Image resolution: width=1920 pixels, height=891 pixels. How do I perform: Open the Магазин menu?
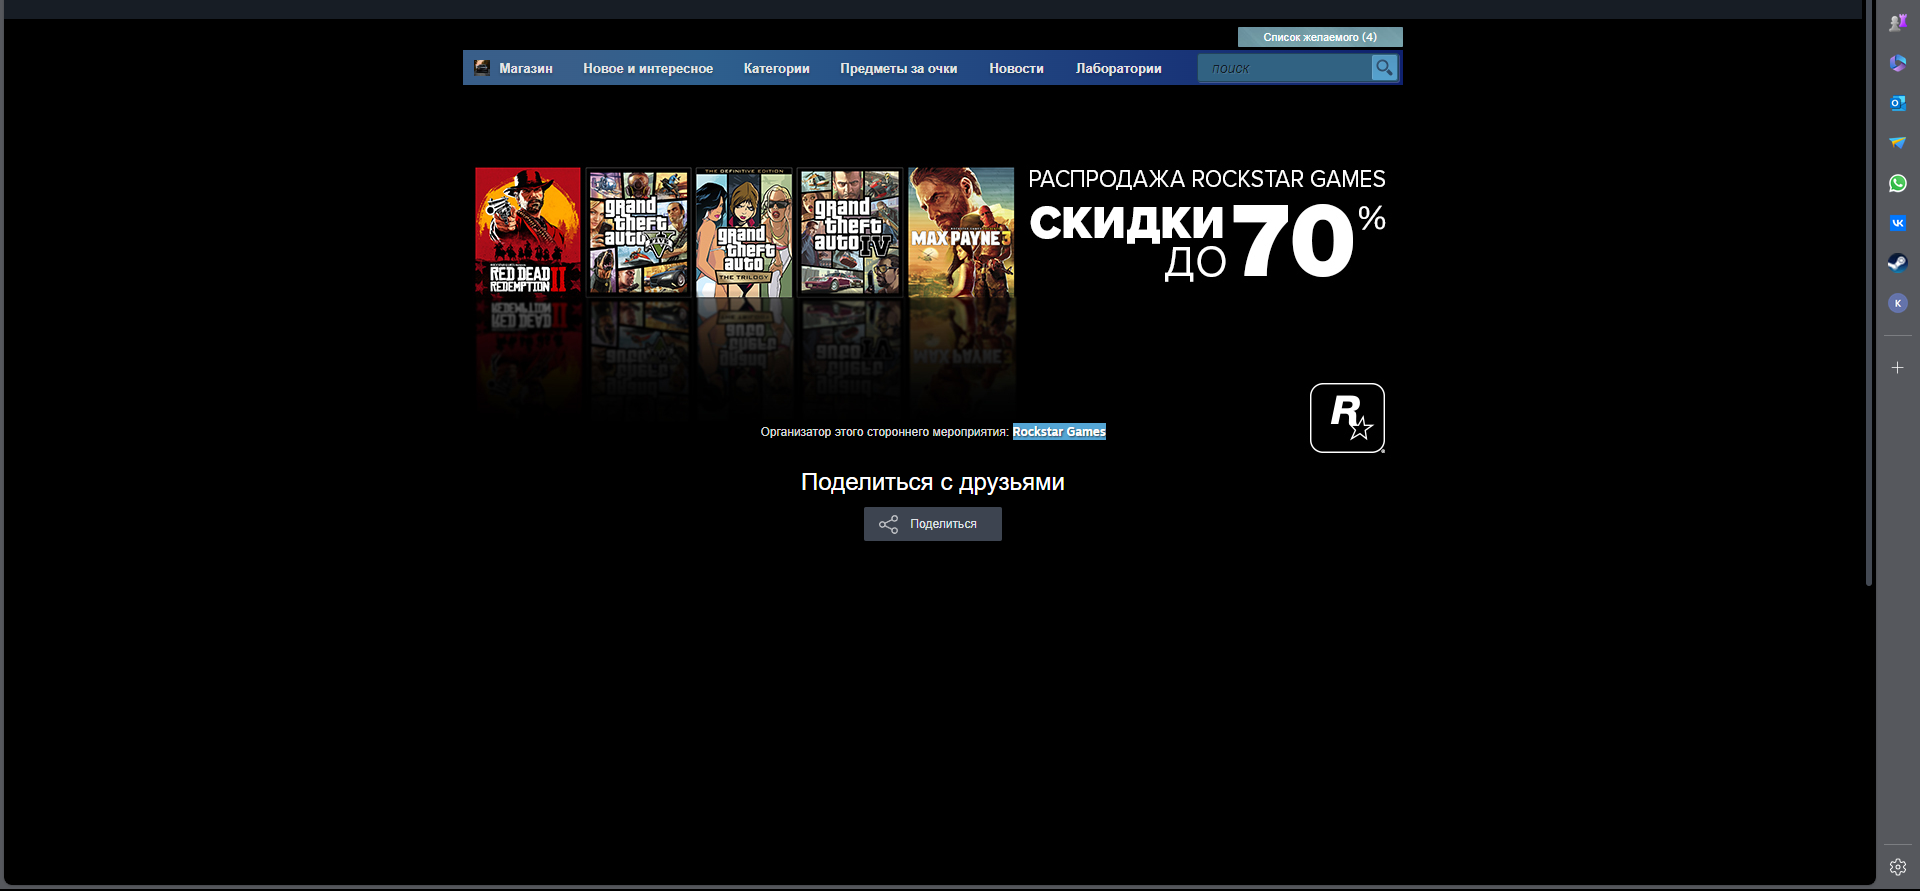point(526,68)
